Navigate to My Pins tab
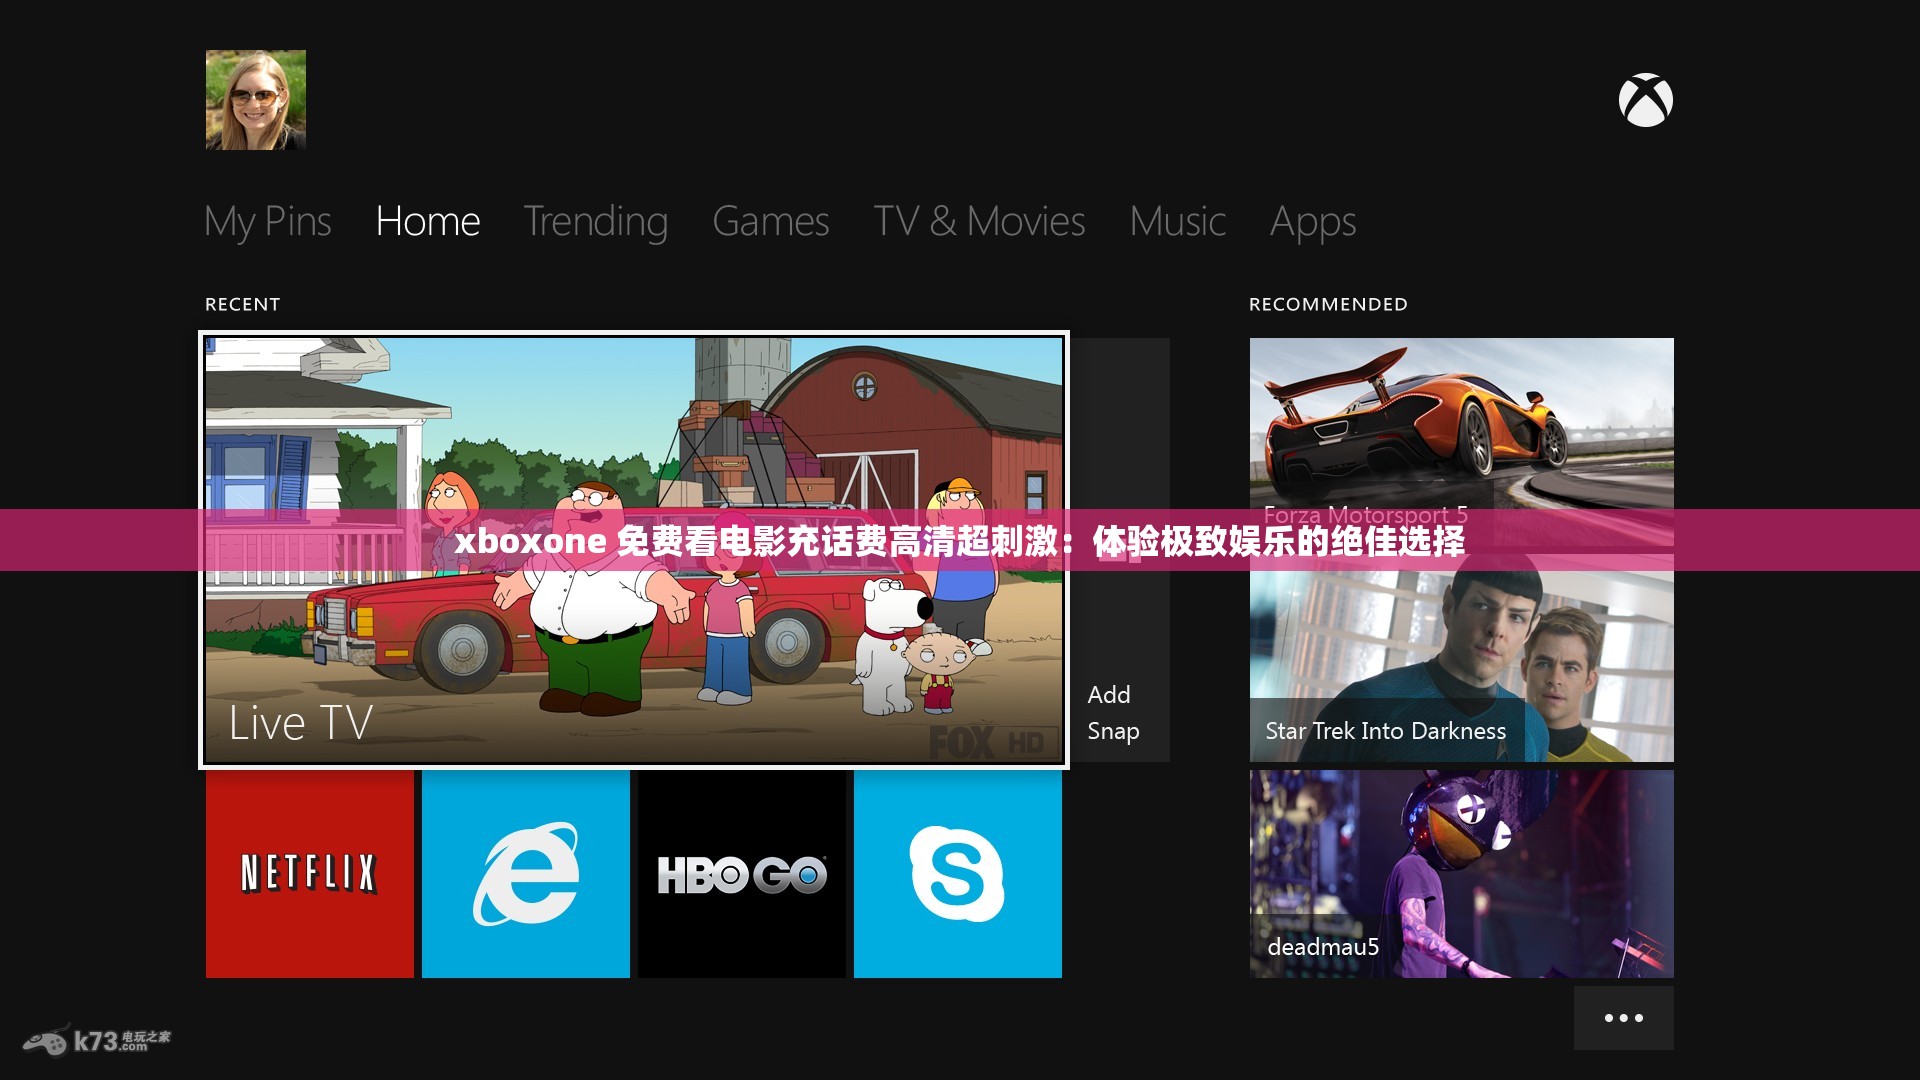Screen dimensions: 1920x1080 [268, 219]
